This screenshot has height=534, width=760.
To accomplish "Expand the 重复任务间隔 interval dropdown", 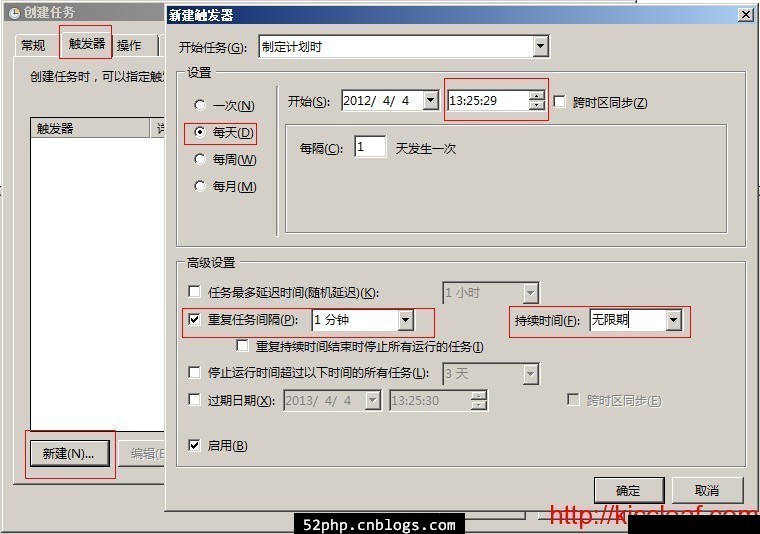I will (405, 320).
